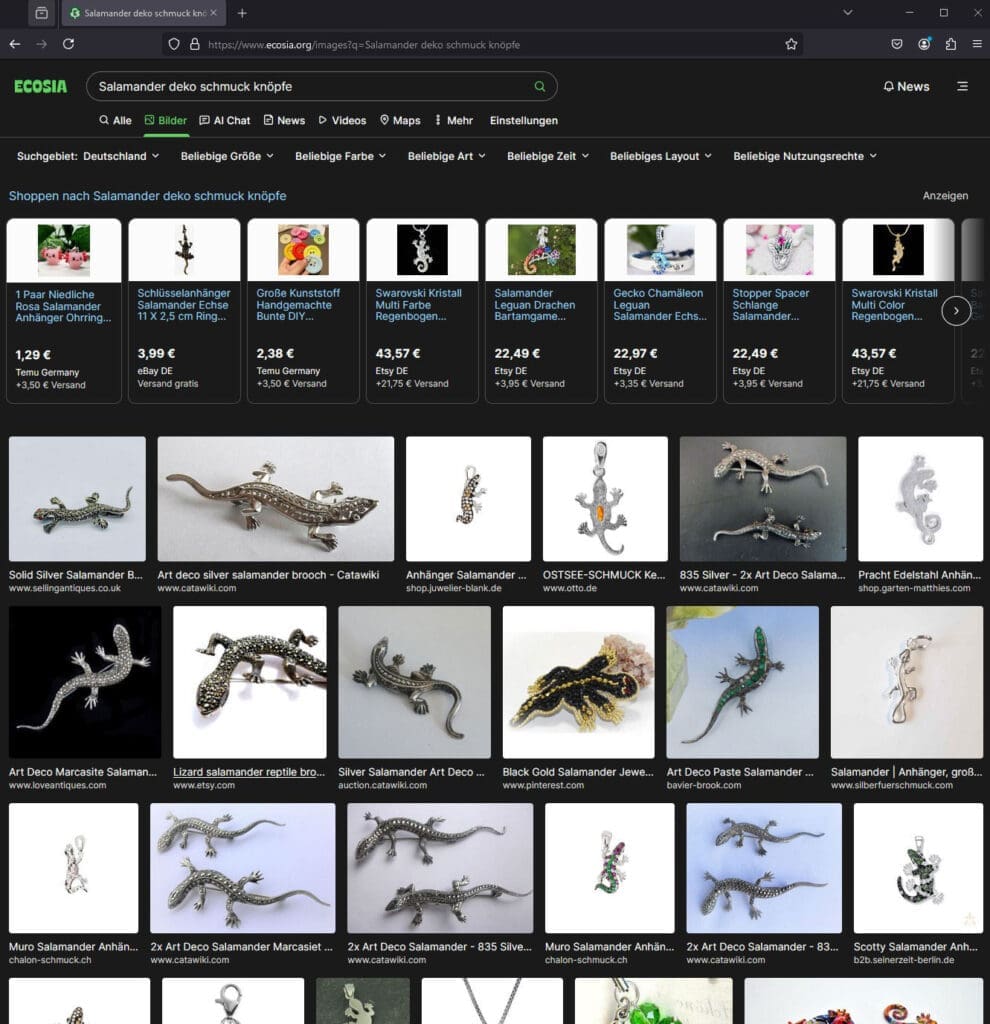Open the Rosa Salamander Anhänger Ohrring product
This screenshot has width=990, height=1024.
pos(64,311)
